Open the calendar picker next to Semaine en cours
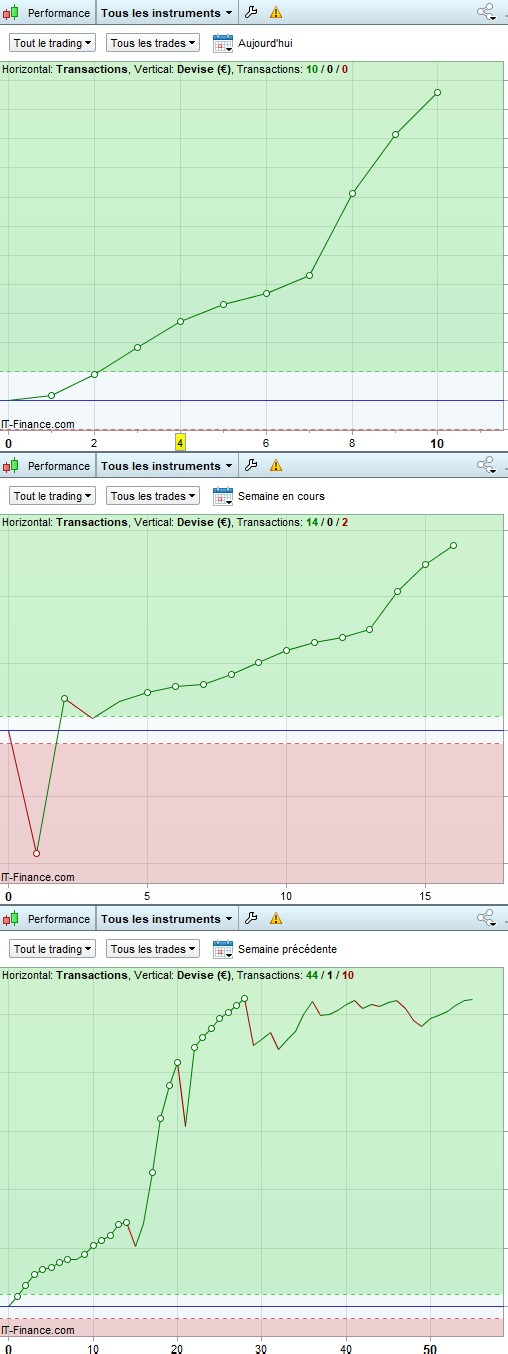Viewport: 508px width, 1354px height. coord(223,496)
